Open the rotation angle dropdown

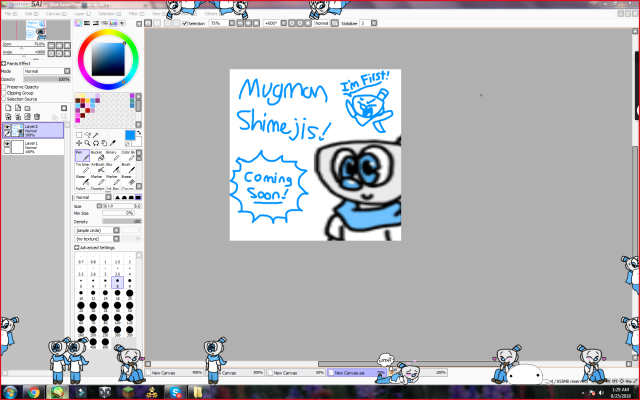pos(284,23)
